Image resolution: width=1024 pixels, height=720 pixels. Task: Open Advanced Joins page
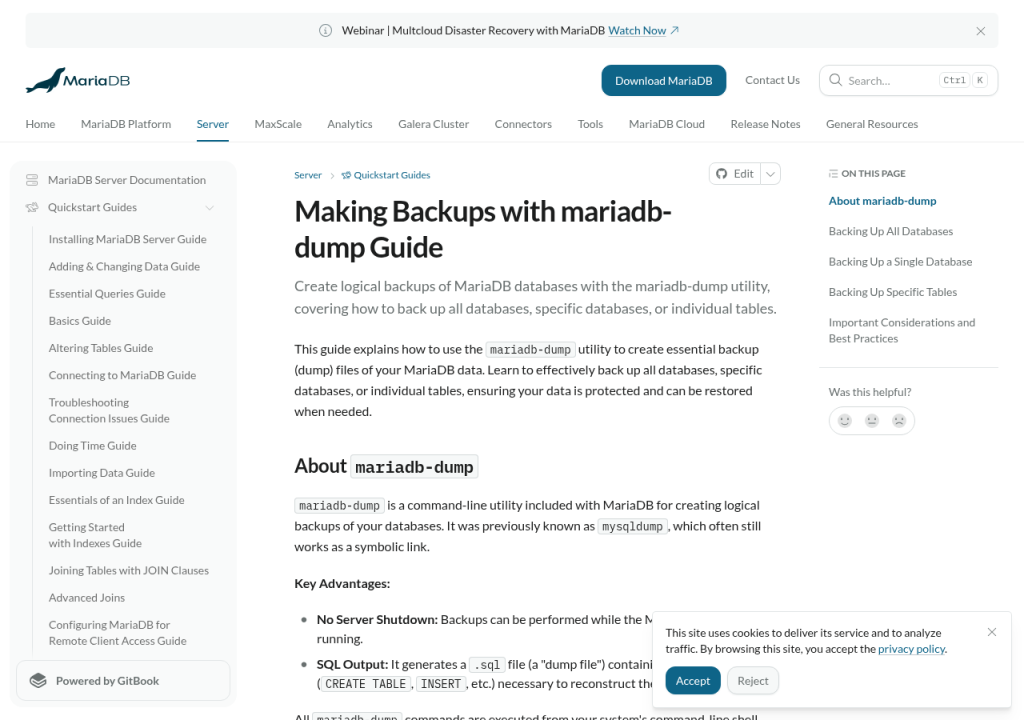click(87, 598)
